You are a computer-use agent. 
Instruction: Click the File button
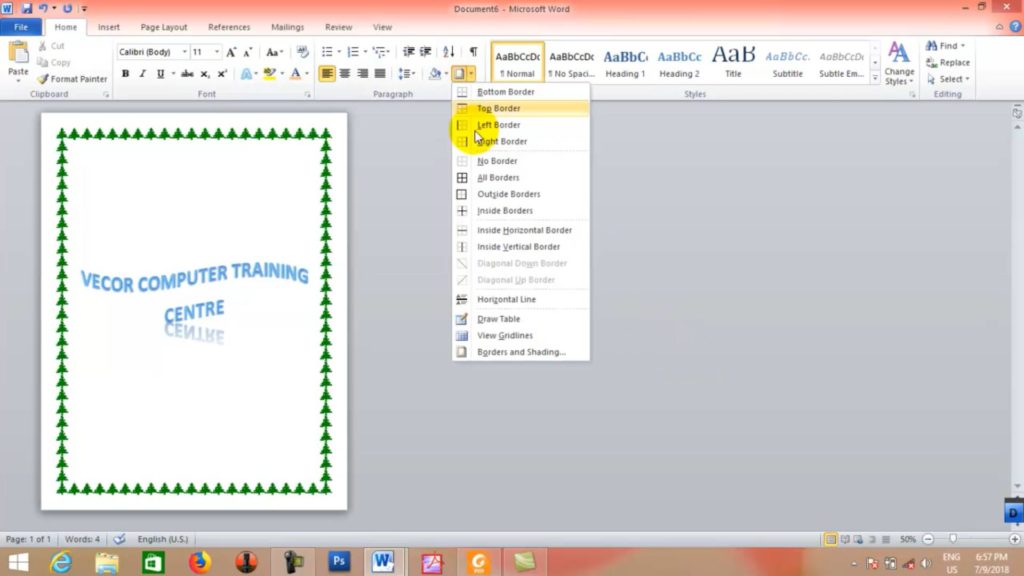click(x=21, y=27)
